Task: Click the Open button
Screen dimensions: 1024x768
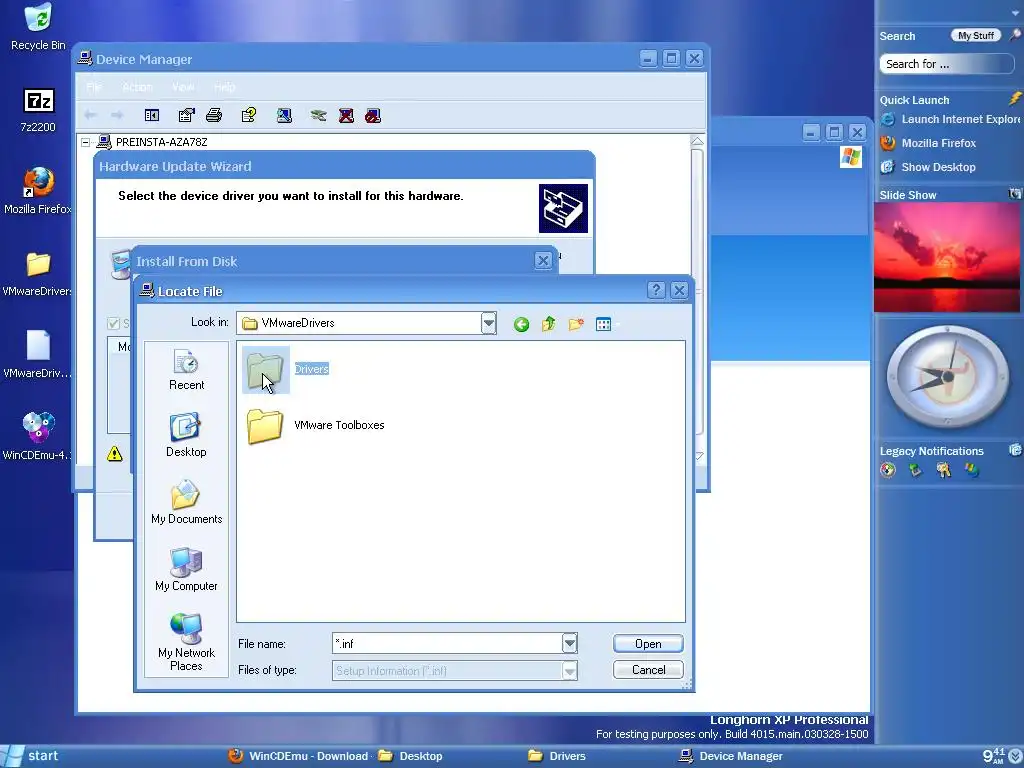Action: pos(648,643)
